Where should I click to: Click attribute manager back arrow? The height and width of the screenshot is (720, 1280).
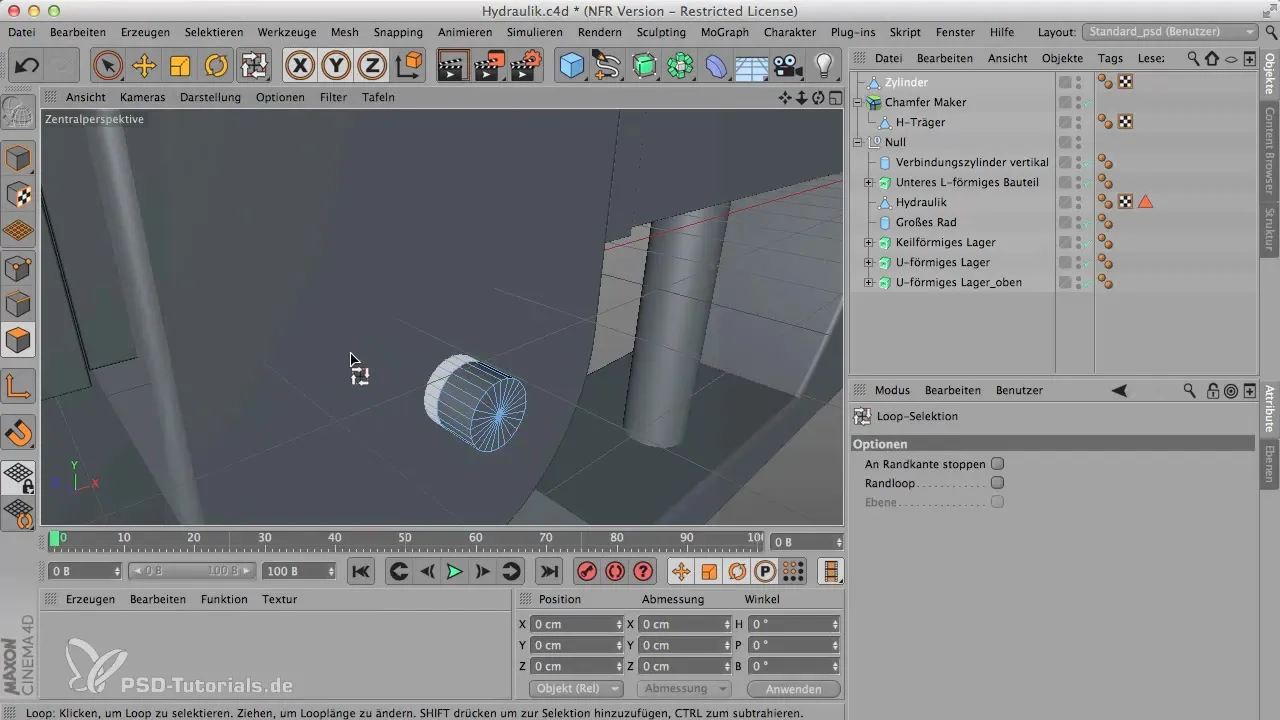tap(1120, 390)
